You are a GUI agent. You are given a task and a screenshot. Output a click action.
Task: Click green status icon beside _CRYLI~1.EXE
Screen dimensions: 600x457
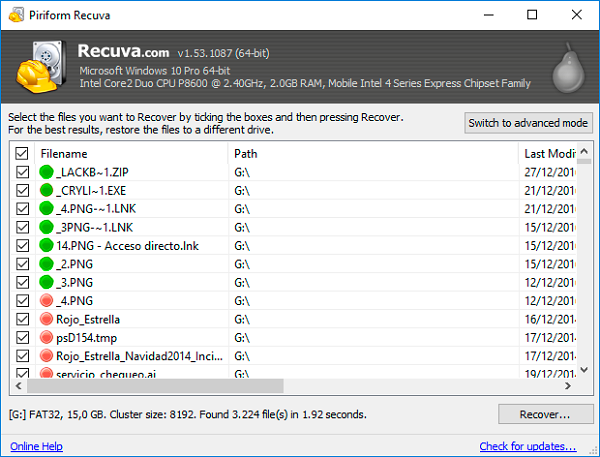[46, 190]
